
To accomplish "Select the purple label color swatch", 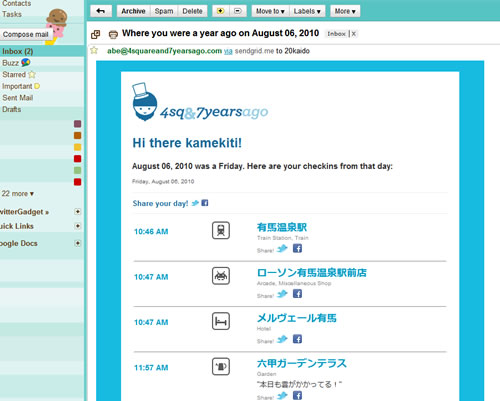I will point(77,124).
